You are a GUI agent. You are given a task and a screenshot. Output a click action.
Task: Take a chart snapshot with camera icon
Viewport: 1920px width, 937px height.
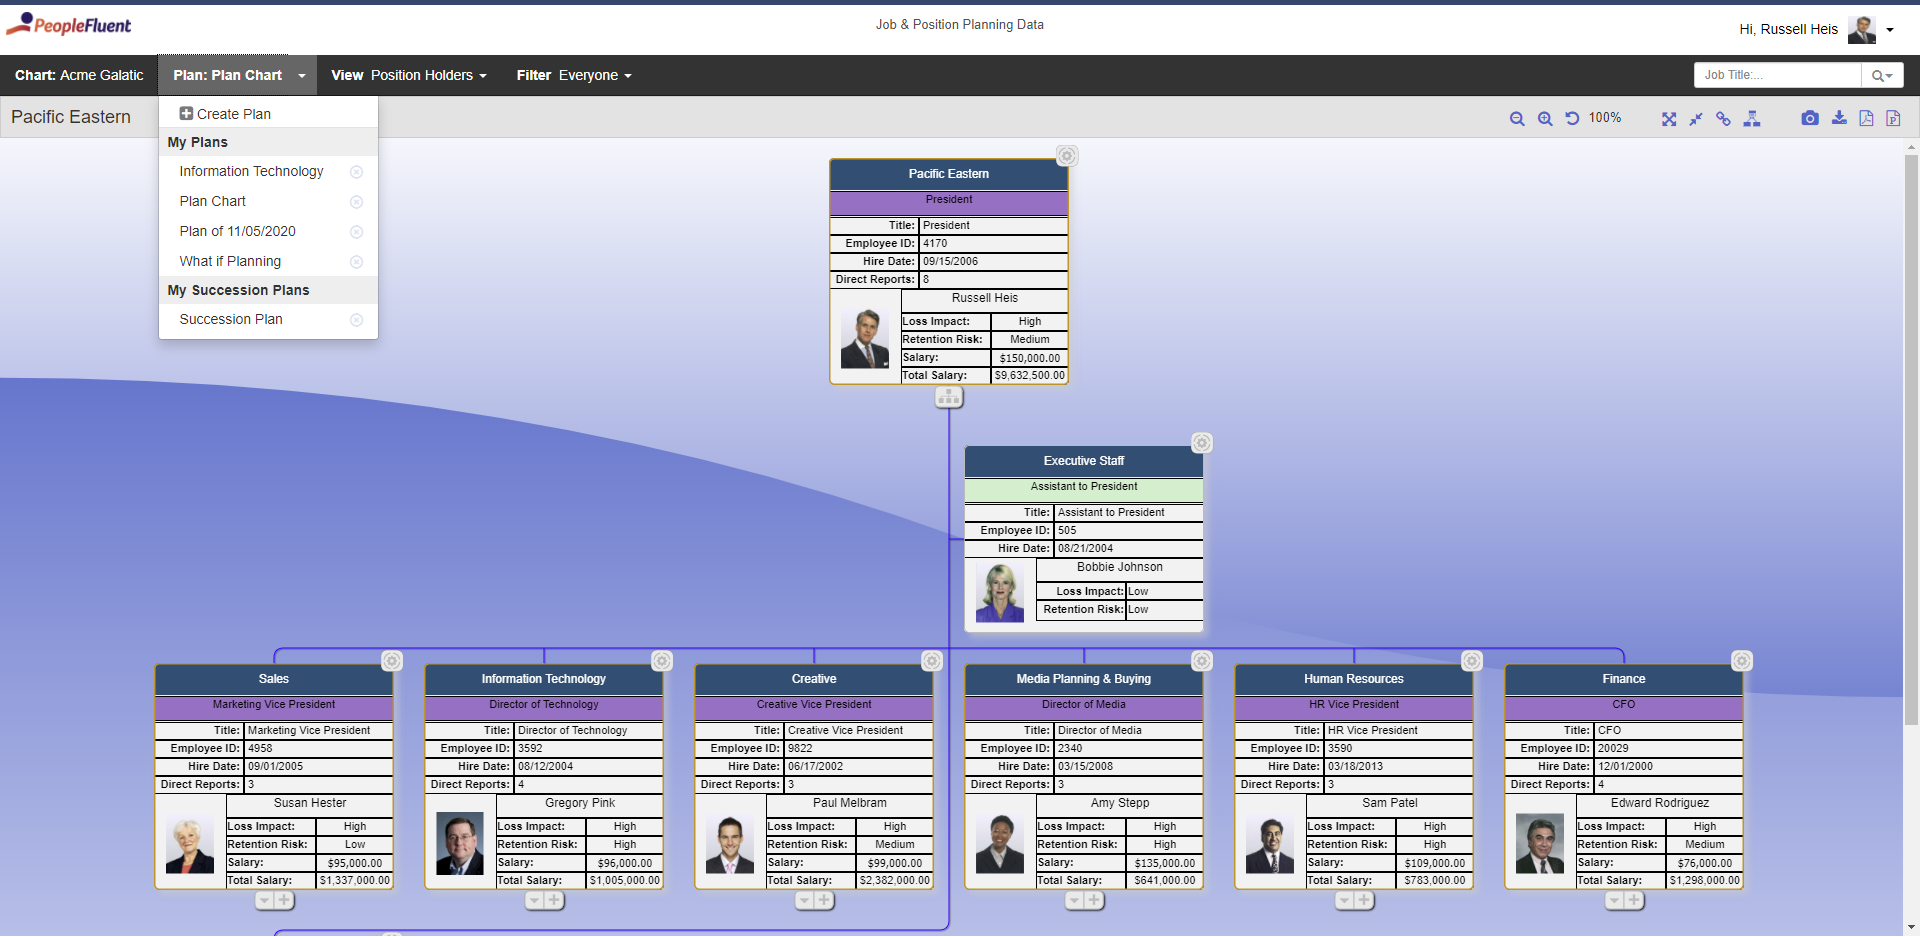tap(1810, 118)
